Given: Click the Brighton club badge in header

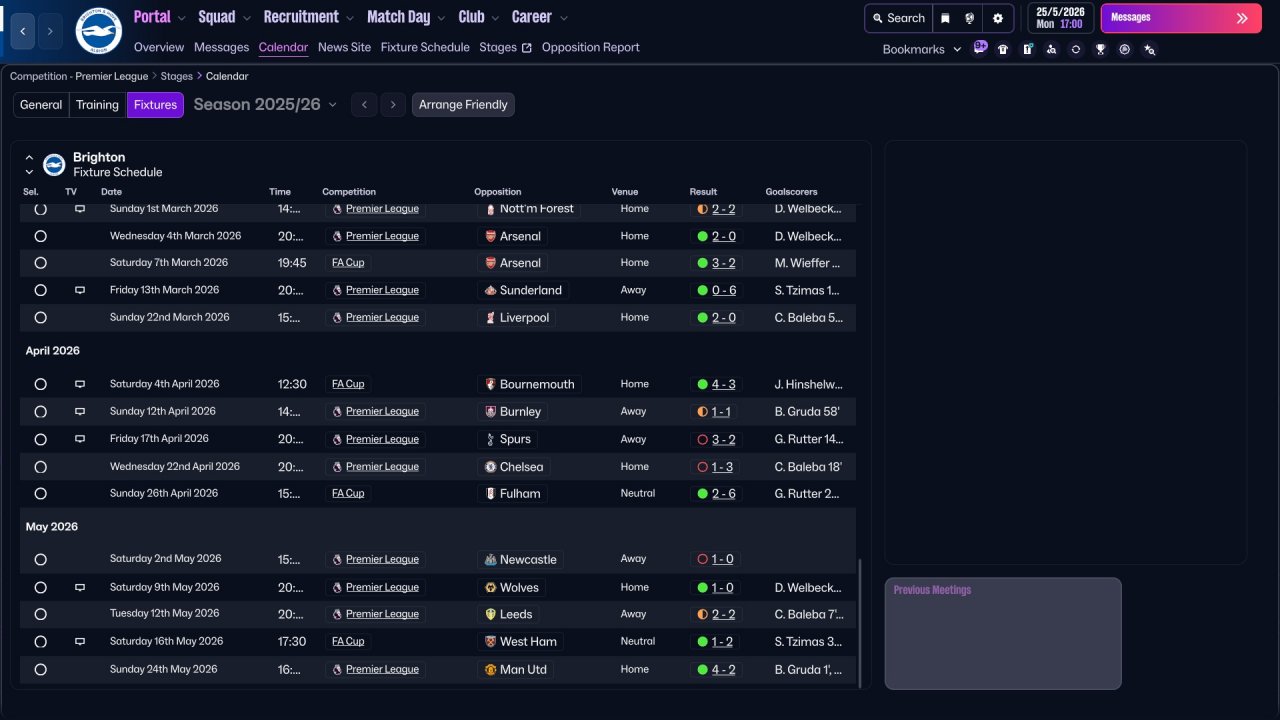Looking at the screenshot, I should click(x=98, y=31).
